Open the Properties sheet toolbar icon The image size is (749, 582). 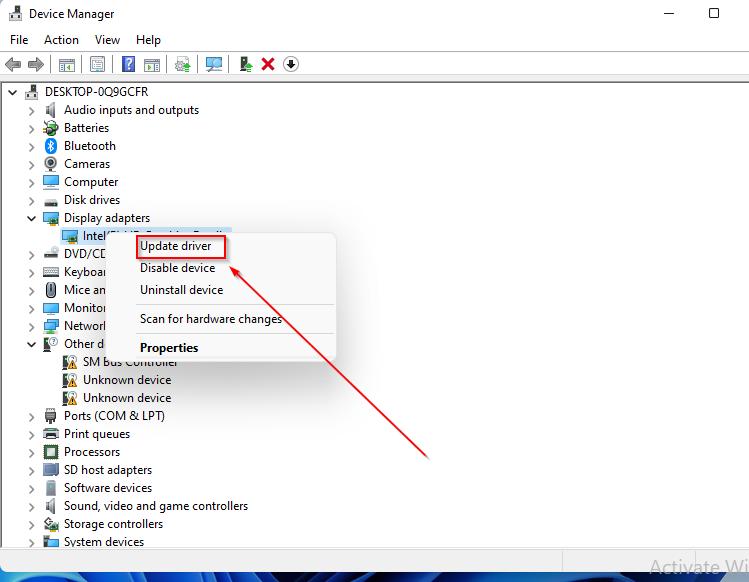97,65
